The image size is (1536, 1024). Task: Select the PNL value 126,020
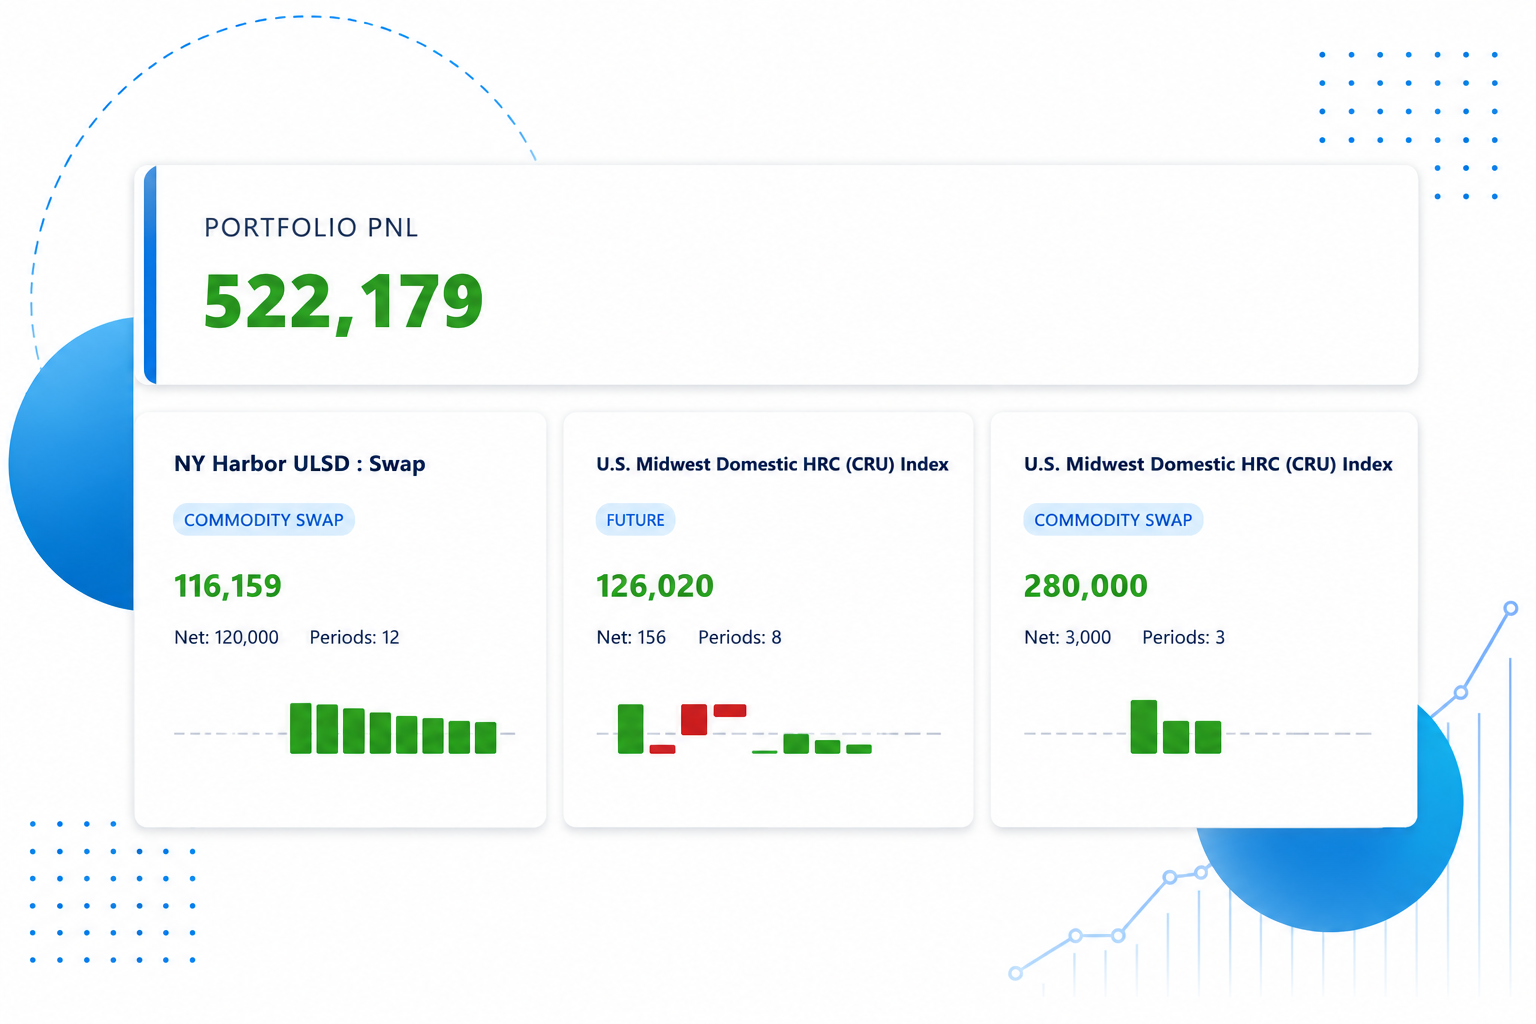tap(655, 586)
